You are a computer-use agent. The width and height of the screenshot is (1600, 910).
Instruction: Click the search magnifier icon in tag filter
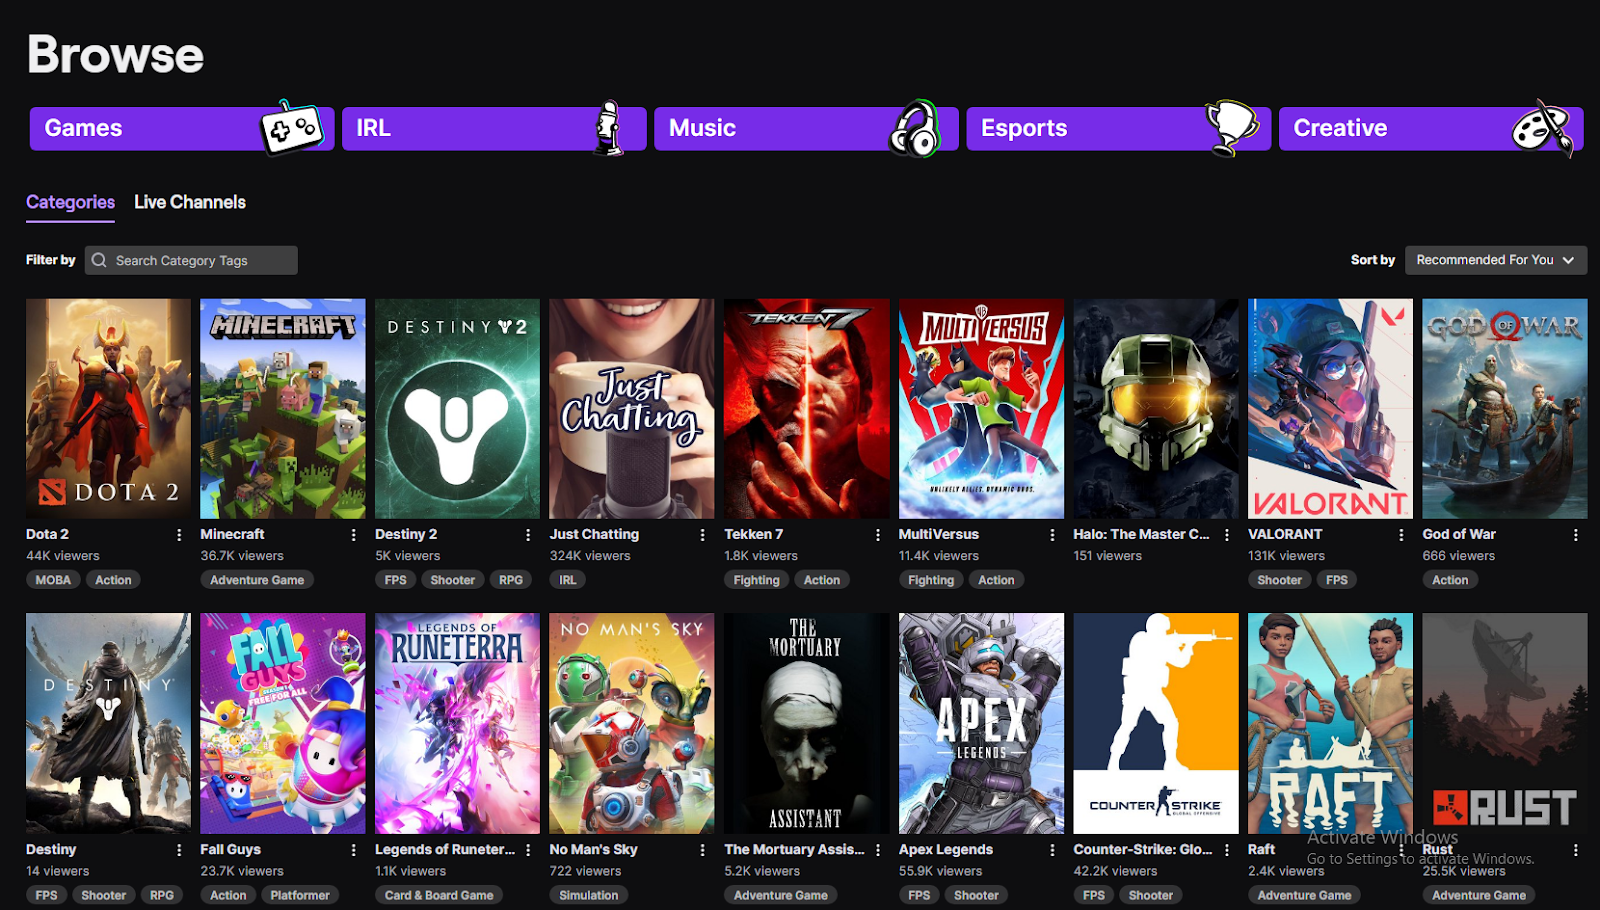click(99, 260)
